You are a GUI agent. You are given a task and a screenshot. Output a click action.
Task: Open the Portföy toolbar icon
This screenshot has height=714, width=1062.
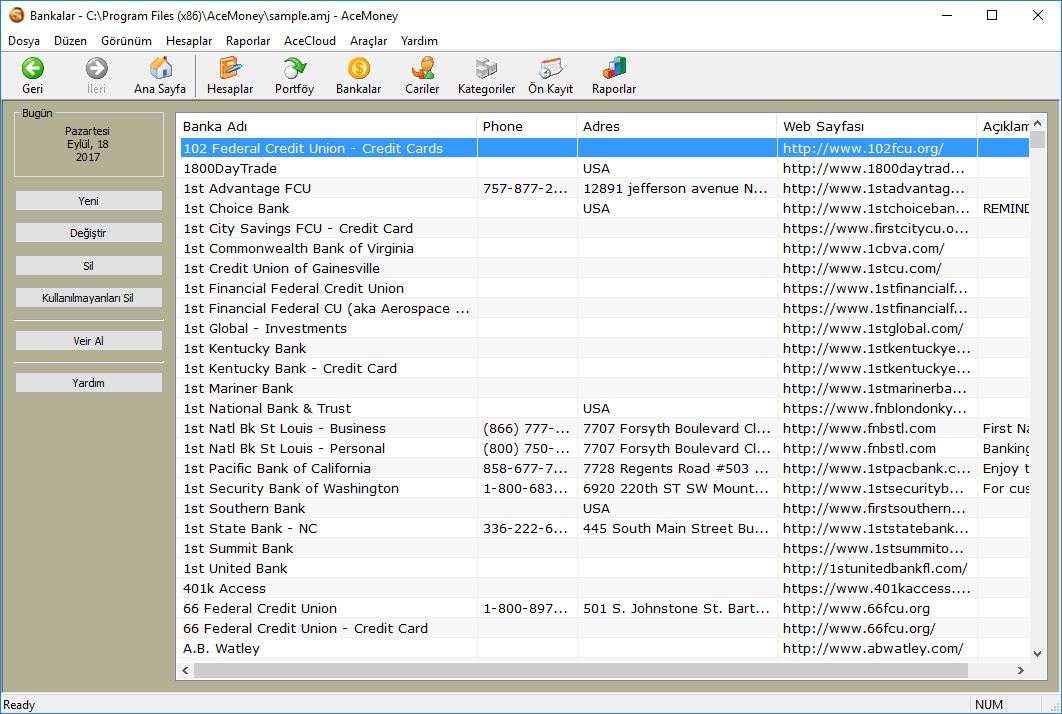click(x=294, y=68)
